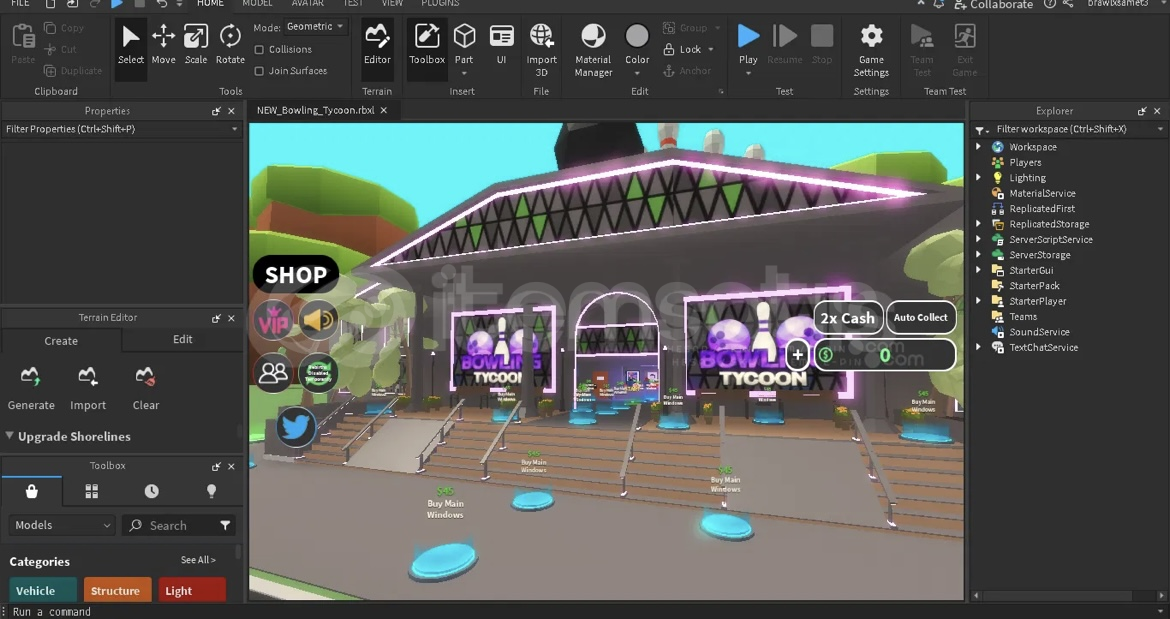Click the Twitter codes button in viewport
This screenshot has height=619, width=1170.
pyautogui.click(x=295, y=427)
